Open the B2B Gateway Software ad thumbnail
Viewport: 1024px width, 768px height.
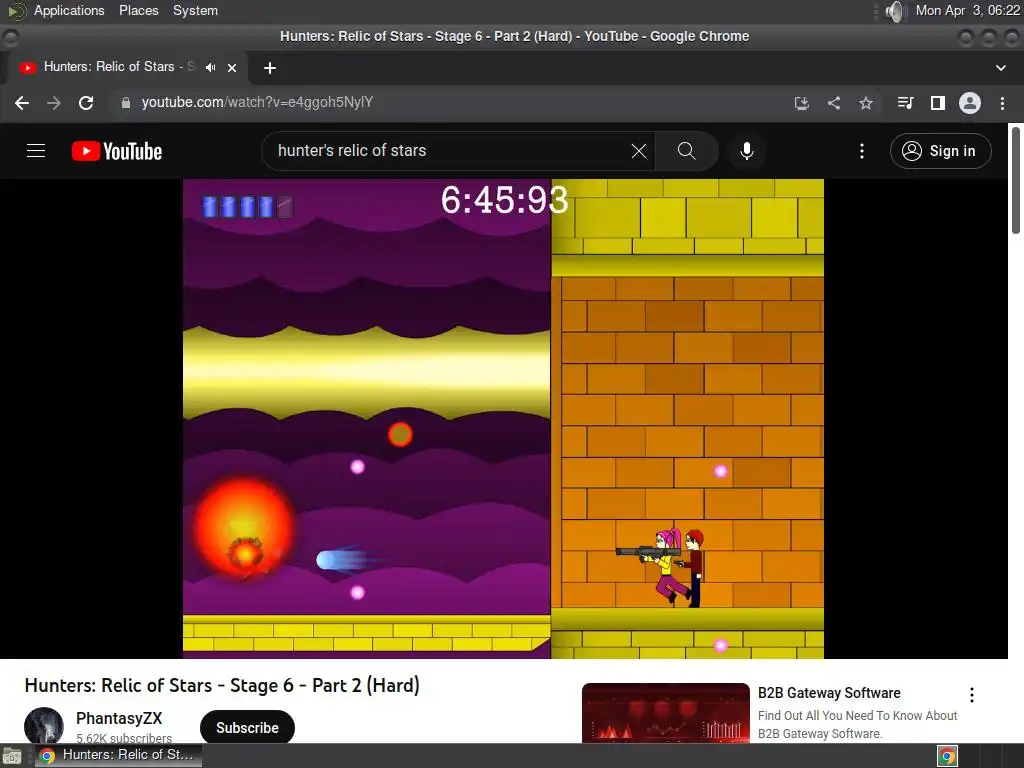click(665, 712)
